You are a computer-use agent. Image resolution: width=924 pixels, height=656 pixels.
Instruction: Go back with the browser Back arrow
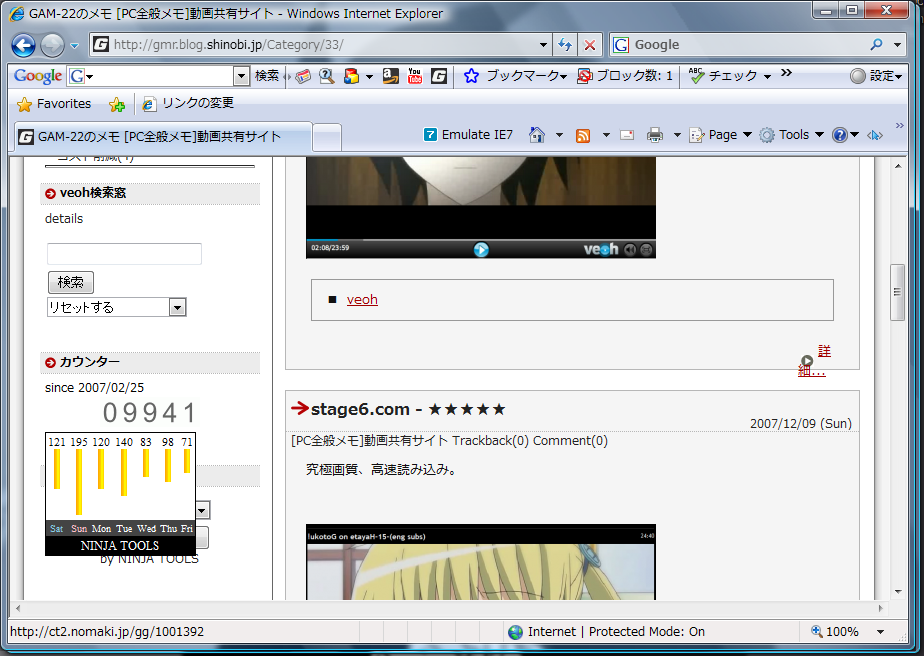tap(23, 45)
